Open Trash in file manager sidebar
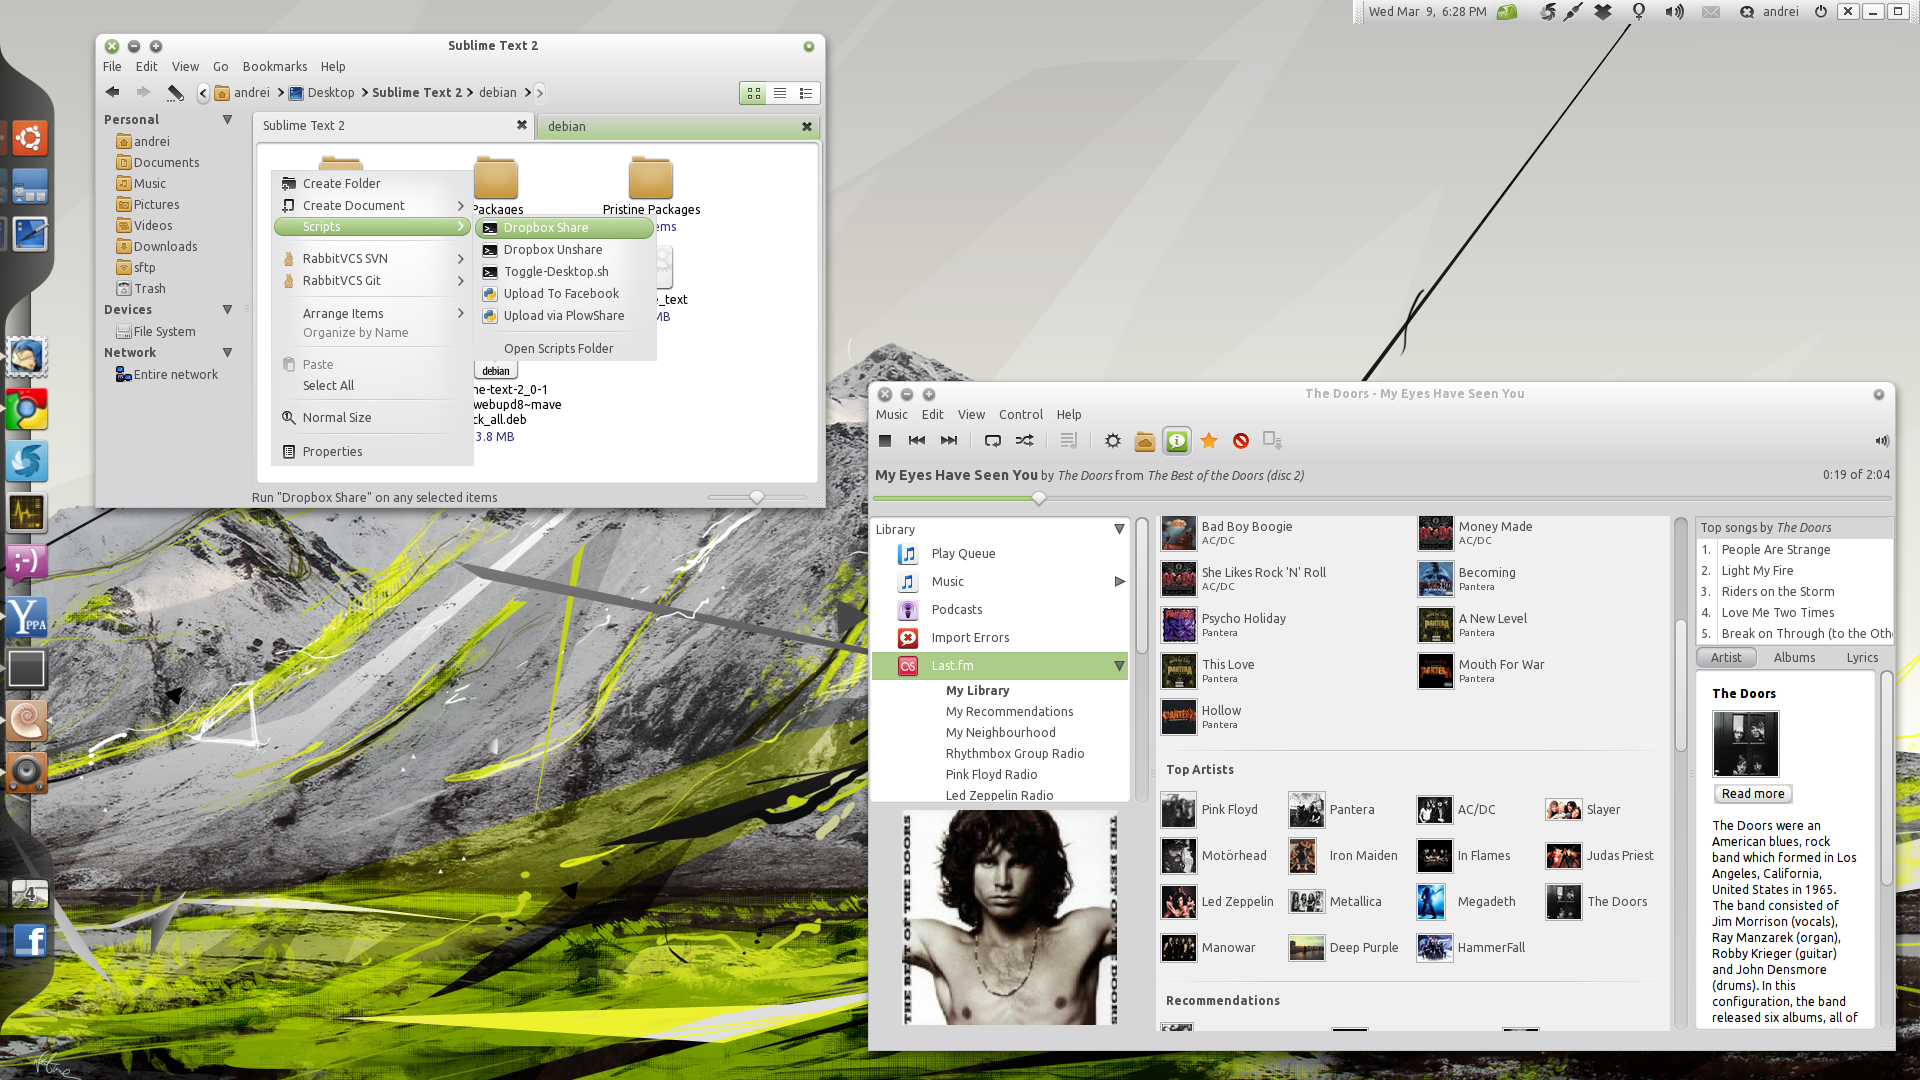 [x=149, y=289]
